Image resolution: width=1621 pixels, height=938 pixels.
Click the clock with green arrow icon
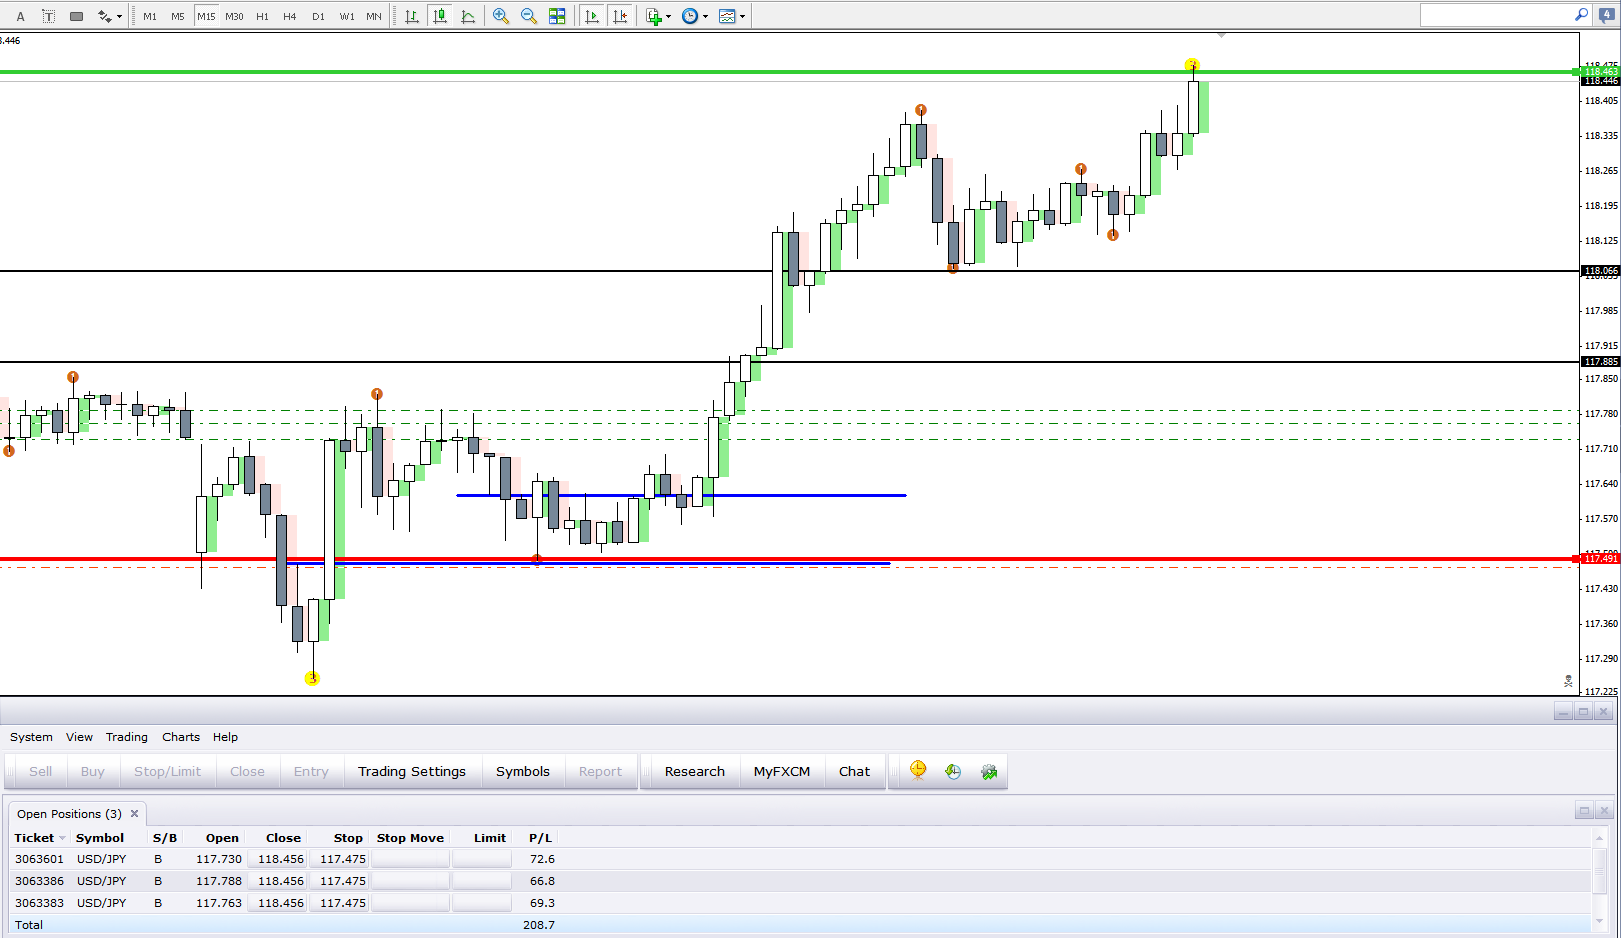pyautogui.click(x=953, y=771)
